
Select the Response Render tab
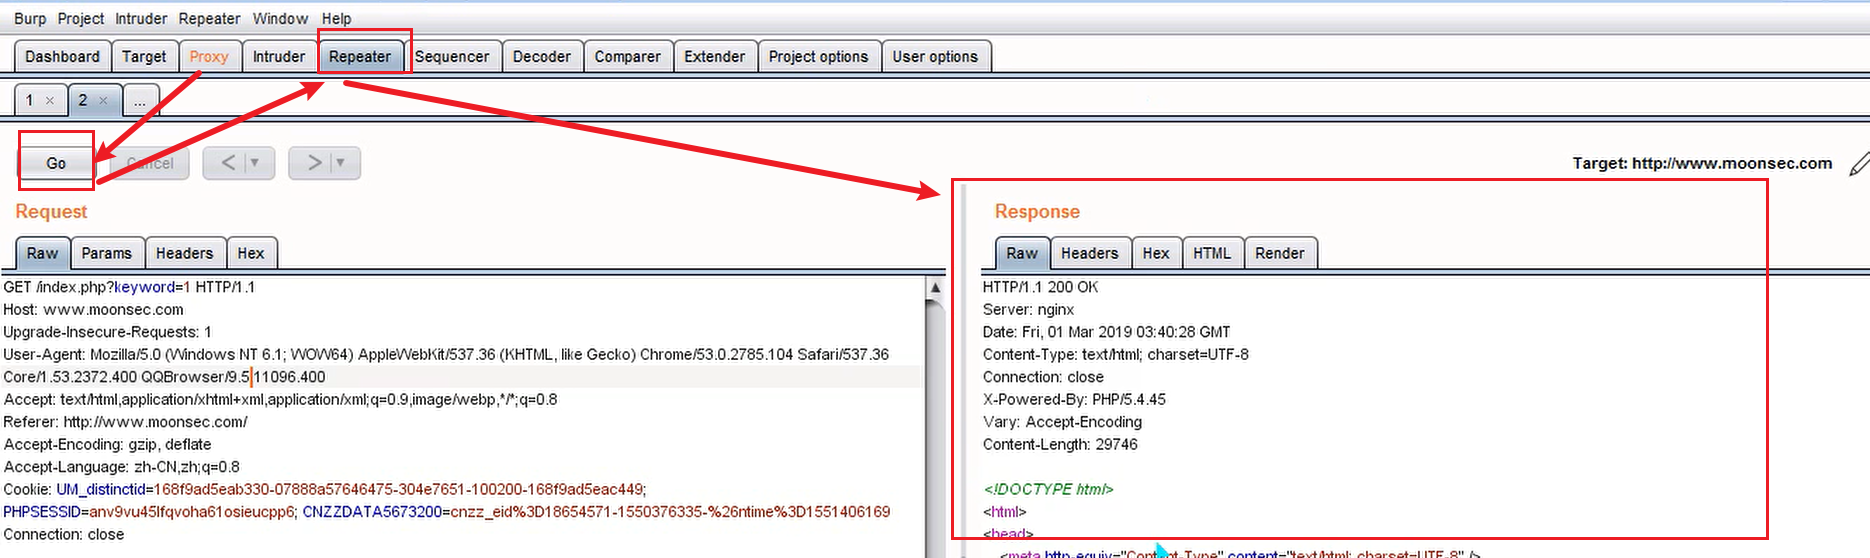click(x=1280, y=253)
